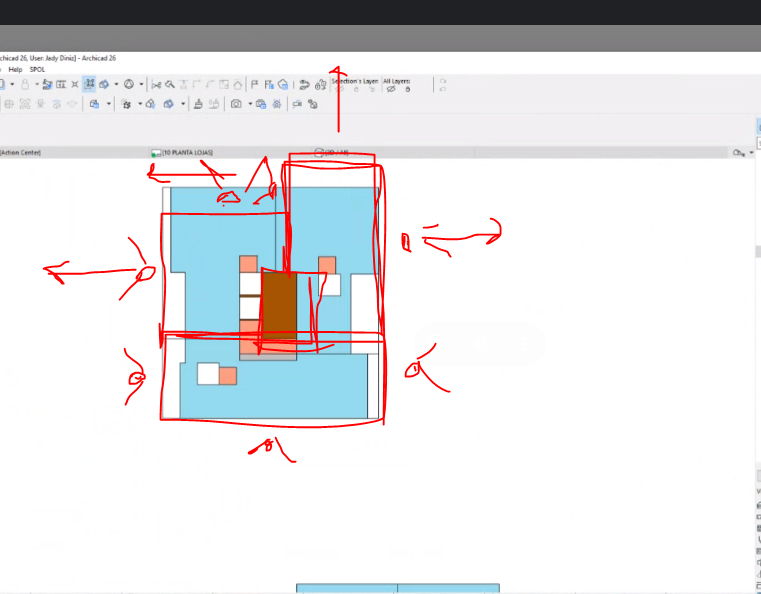761x594 pixels.
Task: Open the Action Center tab
Action: coord(20,153)
